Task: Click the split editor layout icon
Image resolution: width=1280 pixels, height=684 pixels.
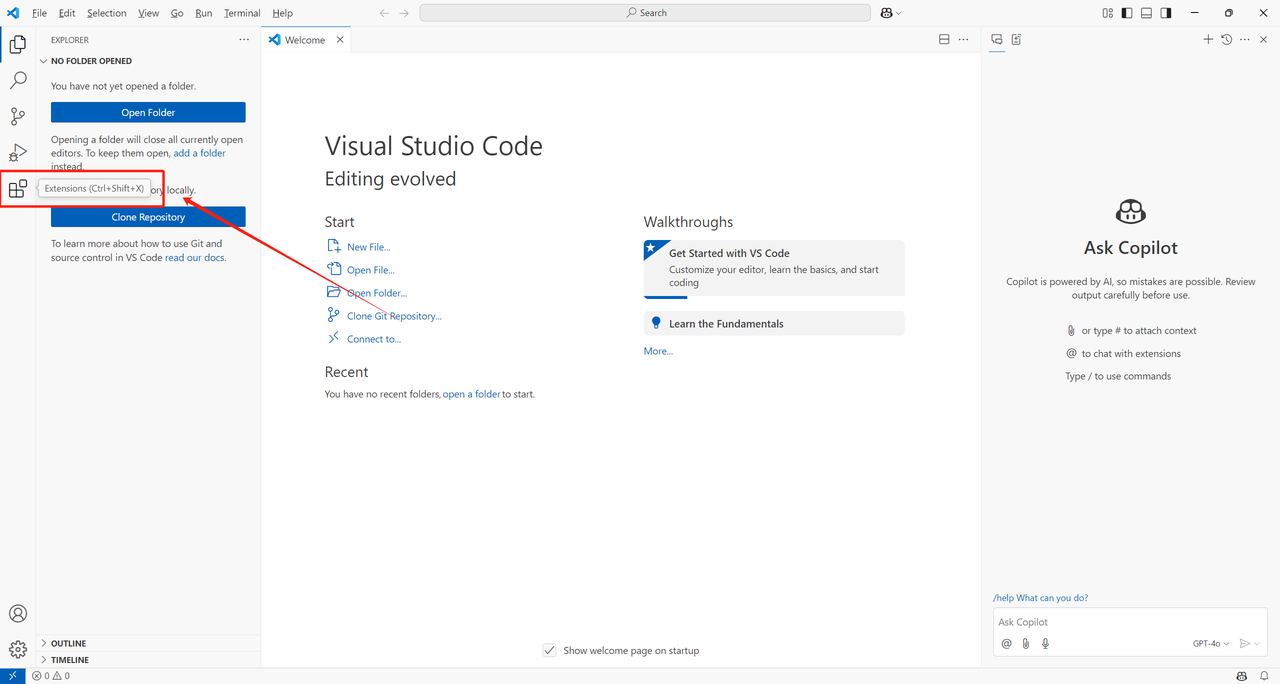Action: (944, 40)
